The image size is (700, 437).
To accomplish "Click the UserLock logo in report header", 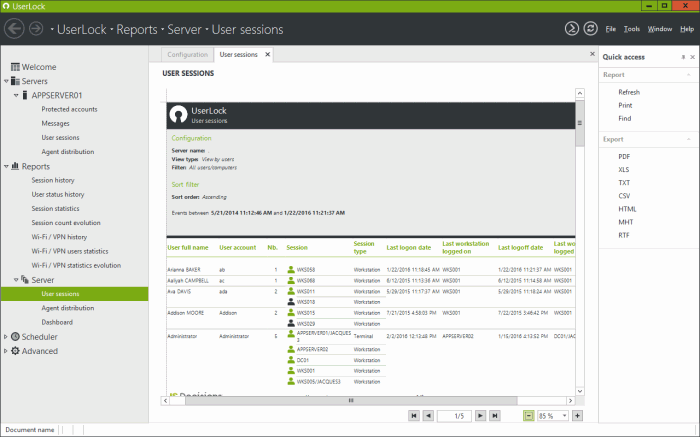I will (179, 114).
